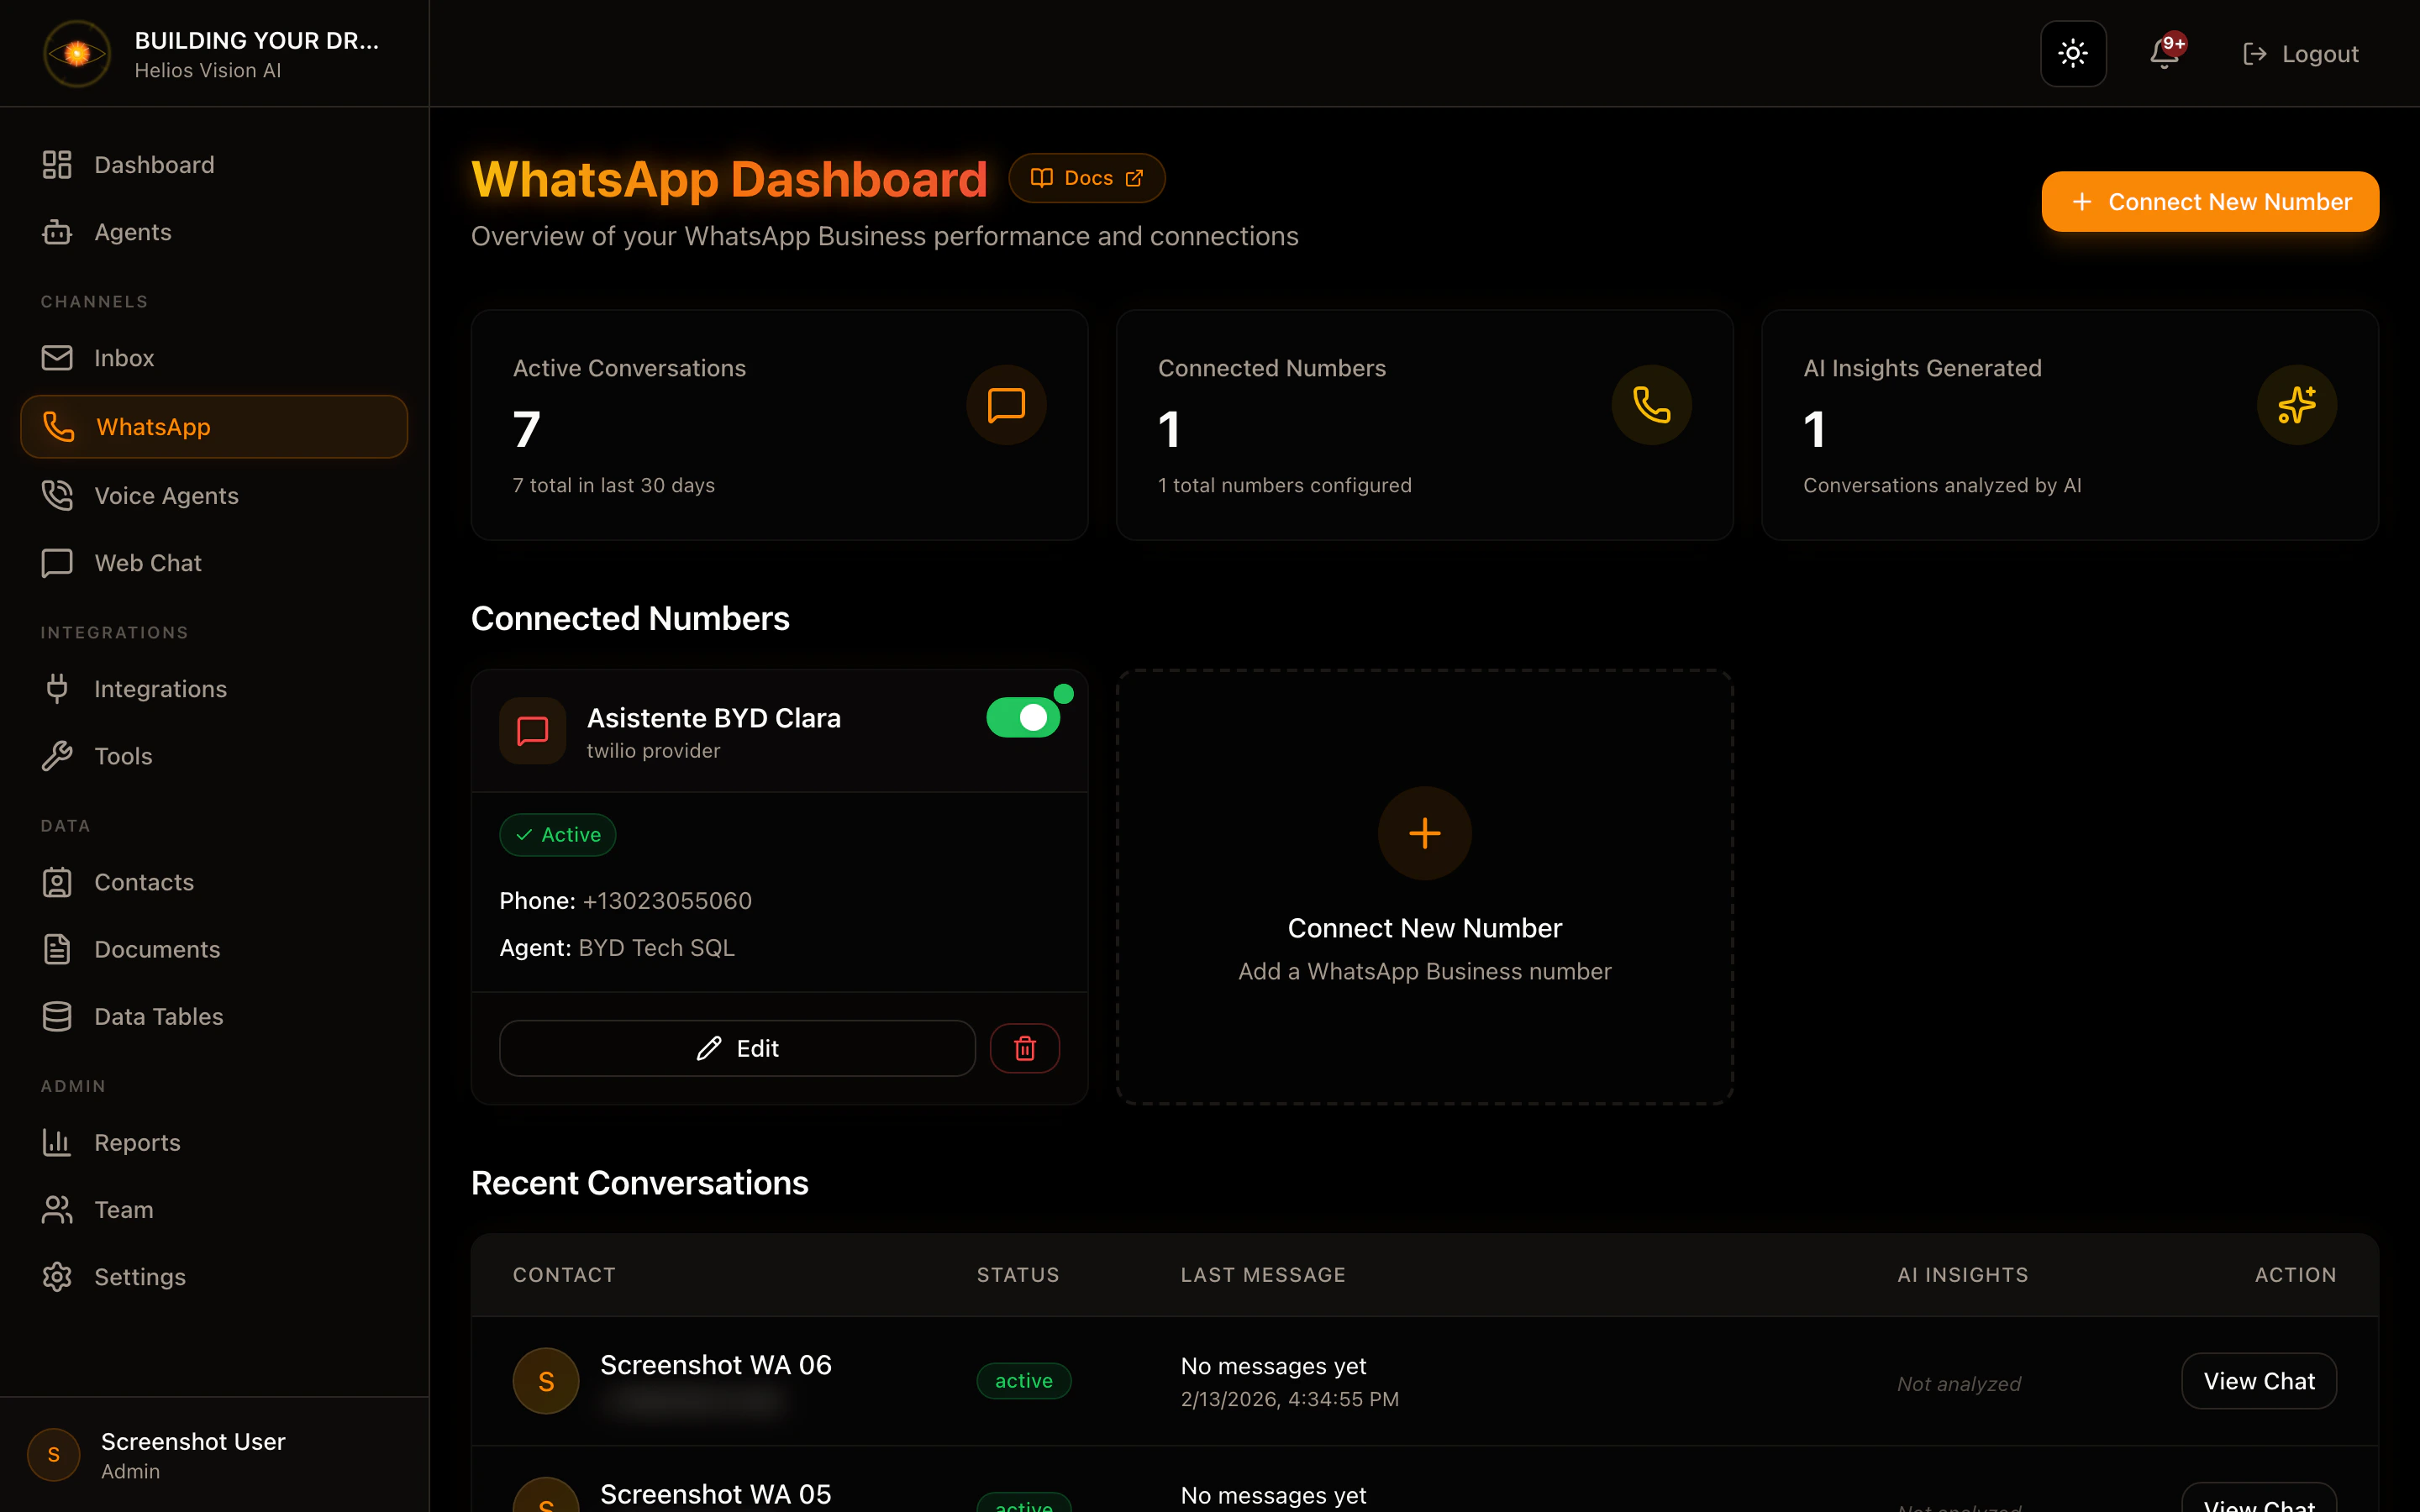Click the Active Conversations chat icon
The height and width of the screenshot is (1512, 2420).
(1006, 405)
